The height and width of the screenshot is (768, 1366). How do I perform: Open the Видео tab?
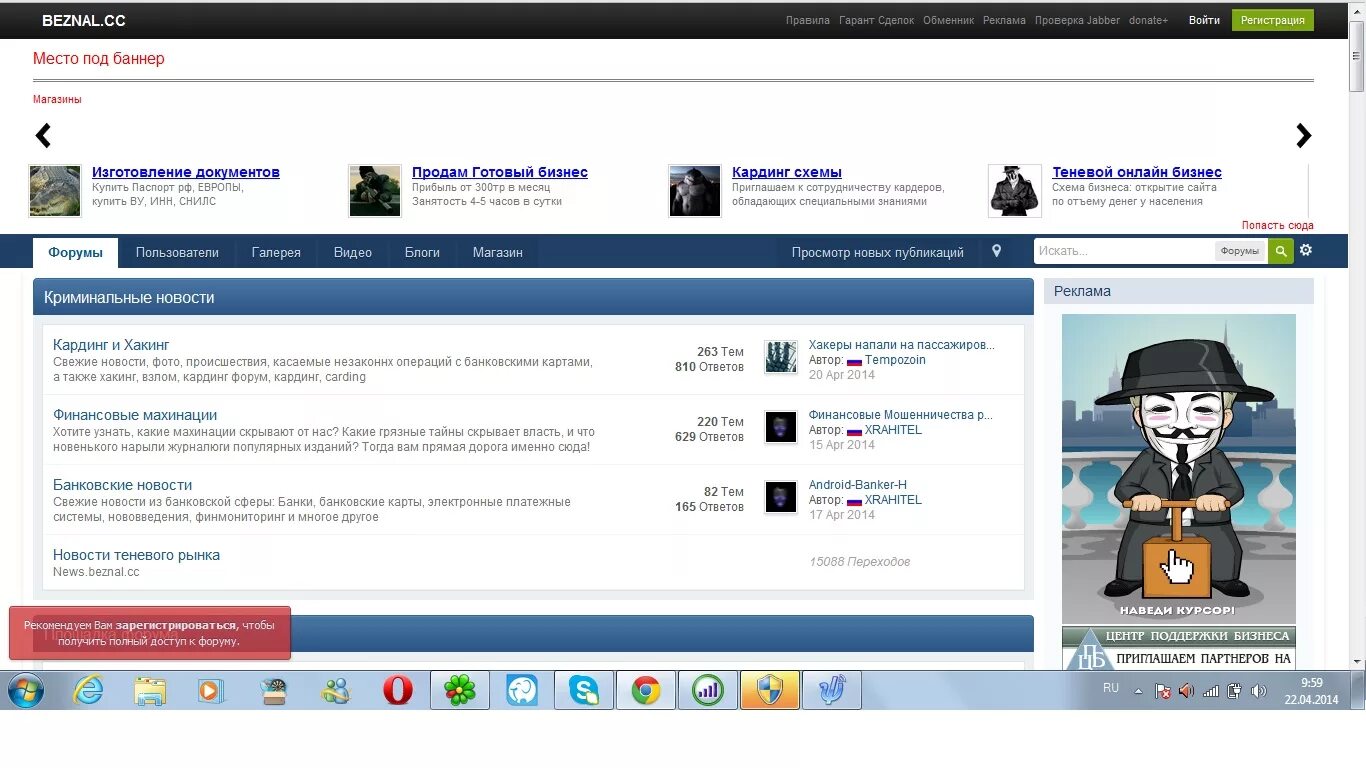click(353, 252)
